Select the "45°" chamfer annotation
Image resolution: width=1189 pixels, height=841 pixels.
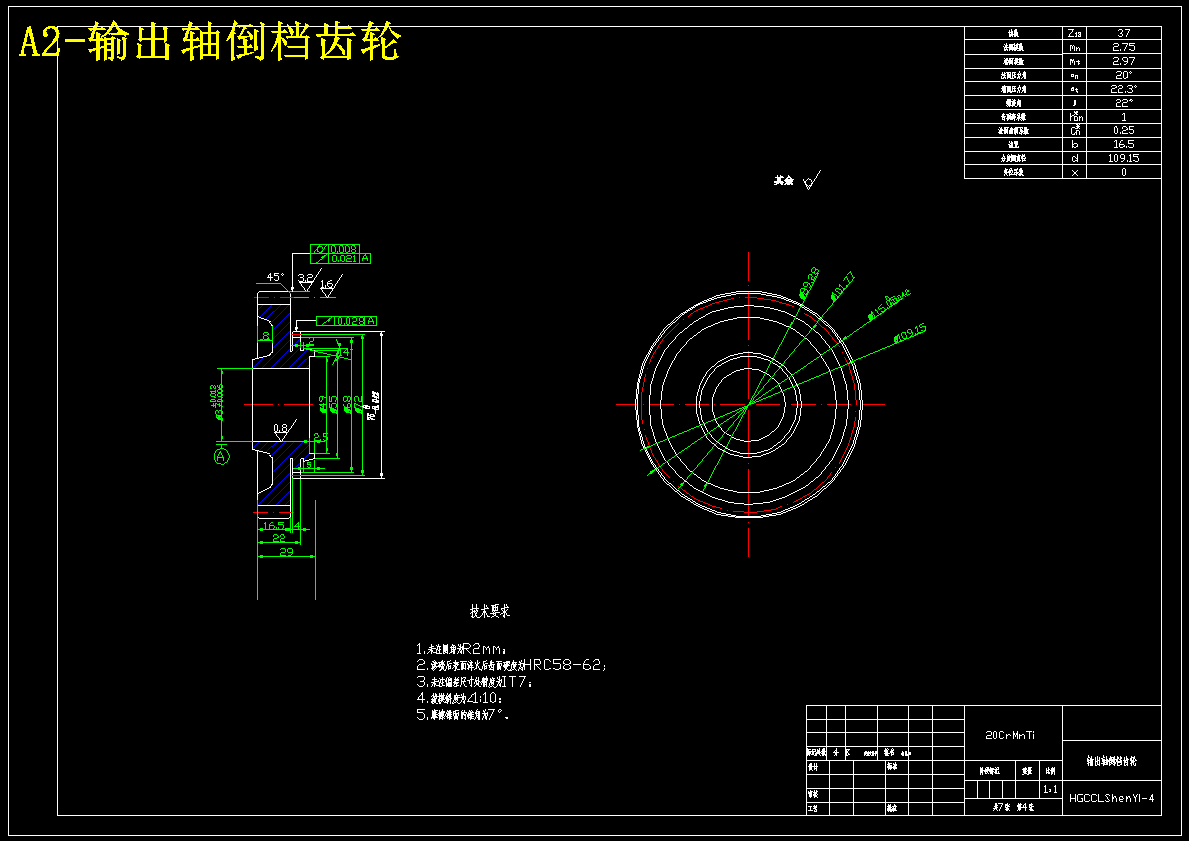point(275,277)
